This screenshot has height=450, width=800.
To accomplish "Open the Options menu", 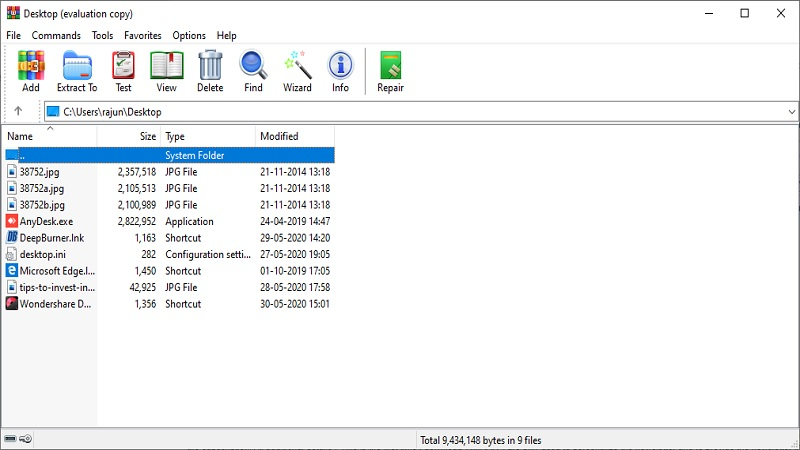I will click(x=189, y=35).
